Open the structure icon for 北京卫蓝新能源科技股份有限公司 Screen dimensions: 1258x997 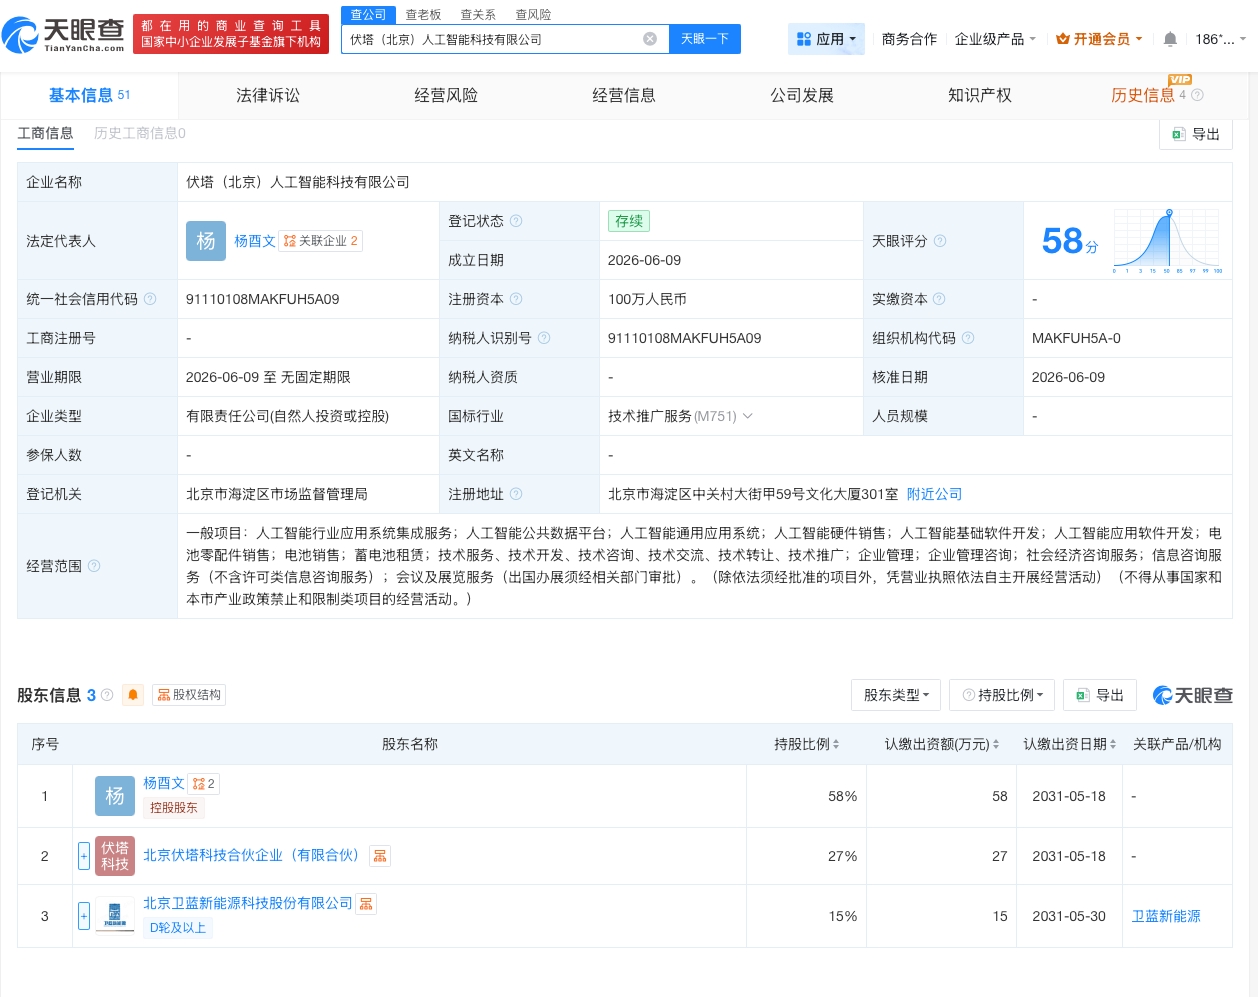click(x=366, y=904)
